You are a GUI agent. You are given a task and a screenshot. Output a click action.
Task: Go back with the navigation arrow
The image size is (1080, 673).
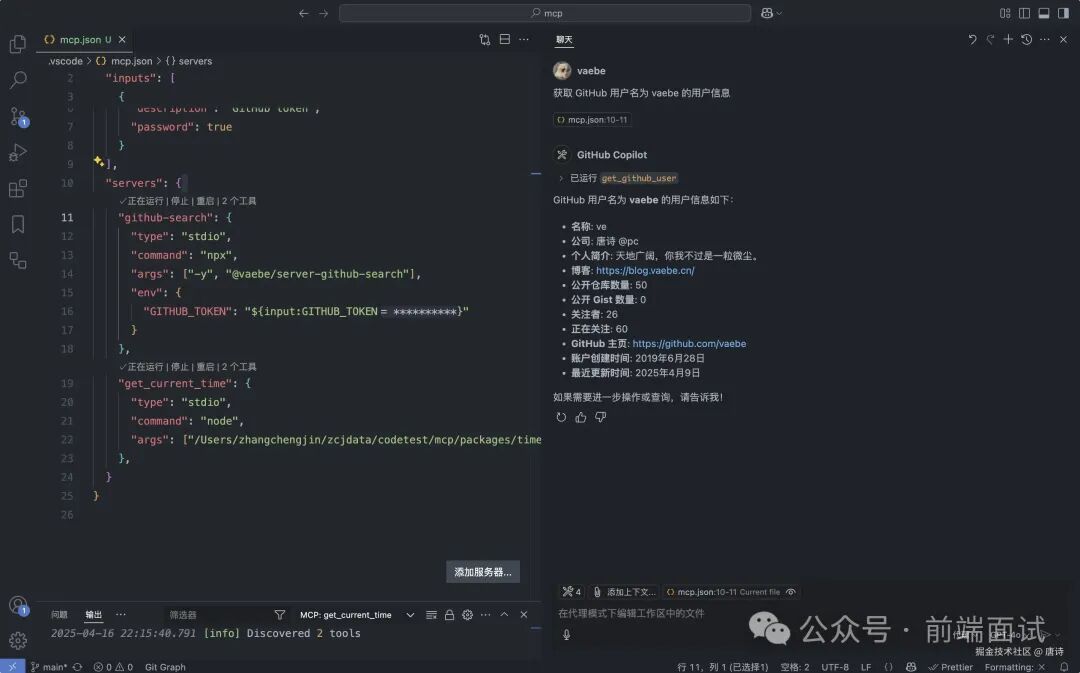pos(303,13)
